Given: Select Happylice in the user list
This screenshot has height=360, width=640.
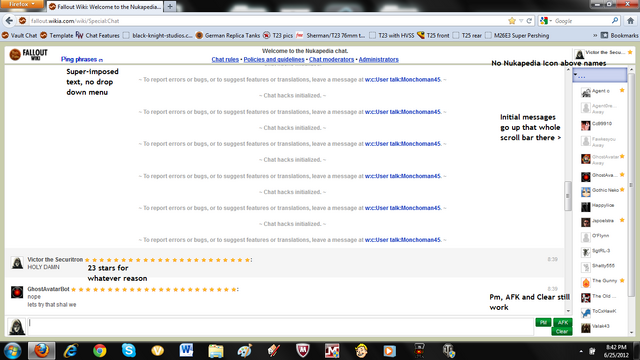Looking at the screenshot, I should coord(603,206).
